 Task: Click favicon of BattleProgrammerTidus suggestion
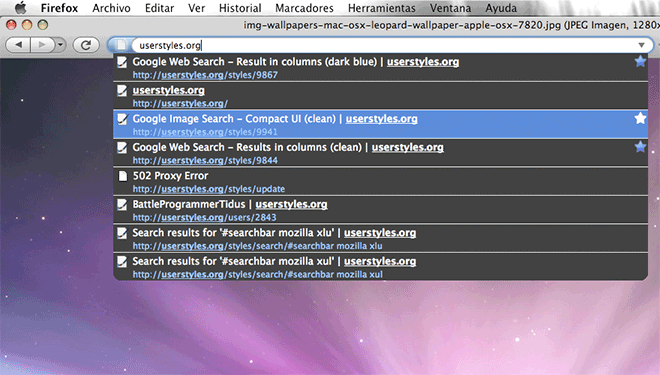pyautogui.click(x=122, y=205)
